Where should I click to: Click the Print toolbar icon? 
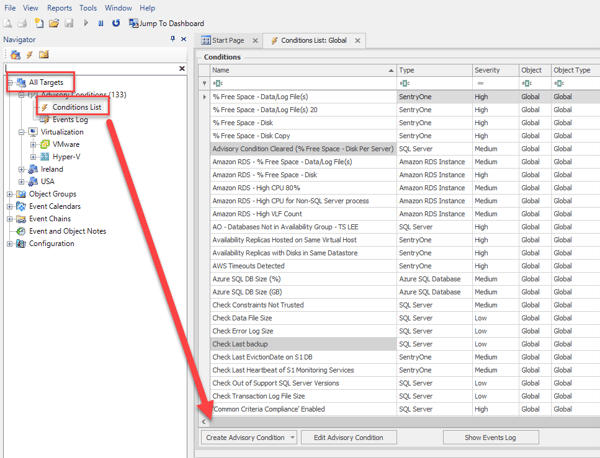coord(23,23)
